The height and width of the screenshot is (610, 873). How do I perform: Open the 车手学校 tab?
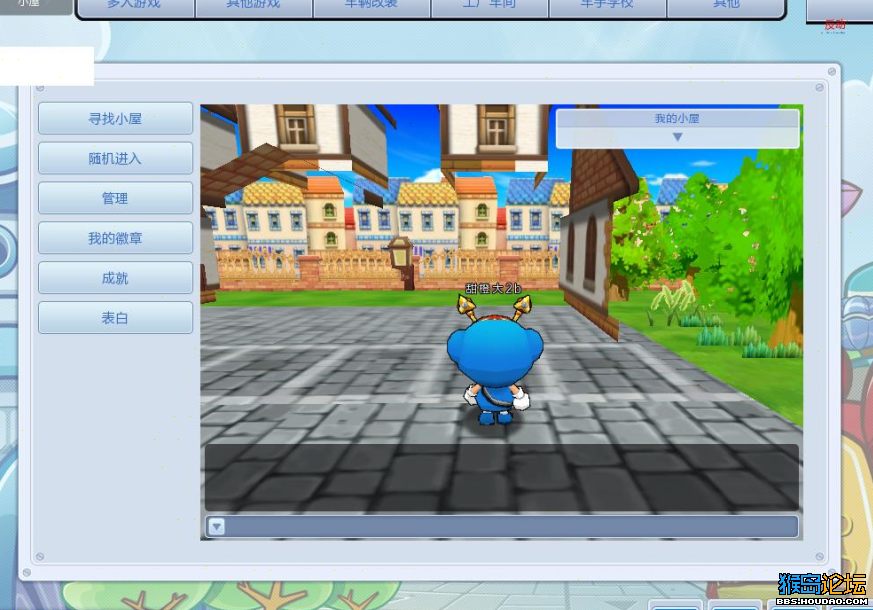pos(607,7)
